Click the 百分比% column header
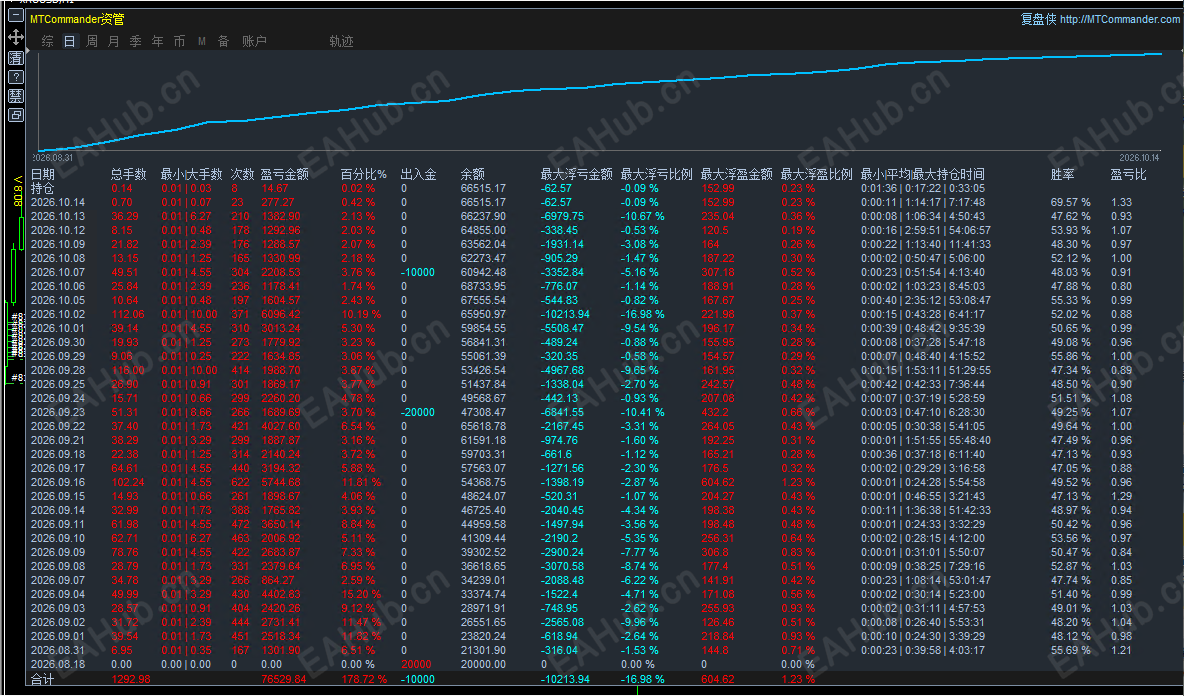 point(363,174)
